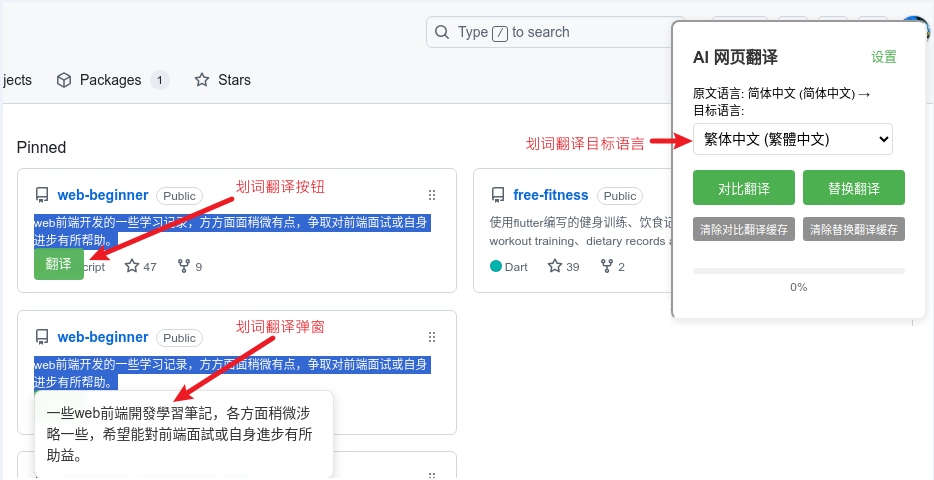Grab drag handle on second web-beginner card
The image size is (934, 480).
point(432,337)
